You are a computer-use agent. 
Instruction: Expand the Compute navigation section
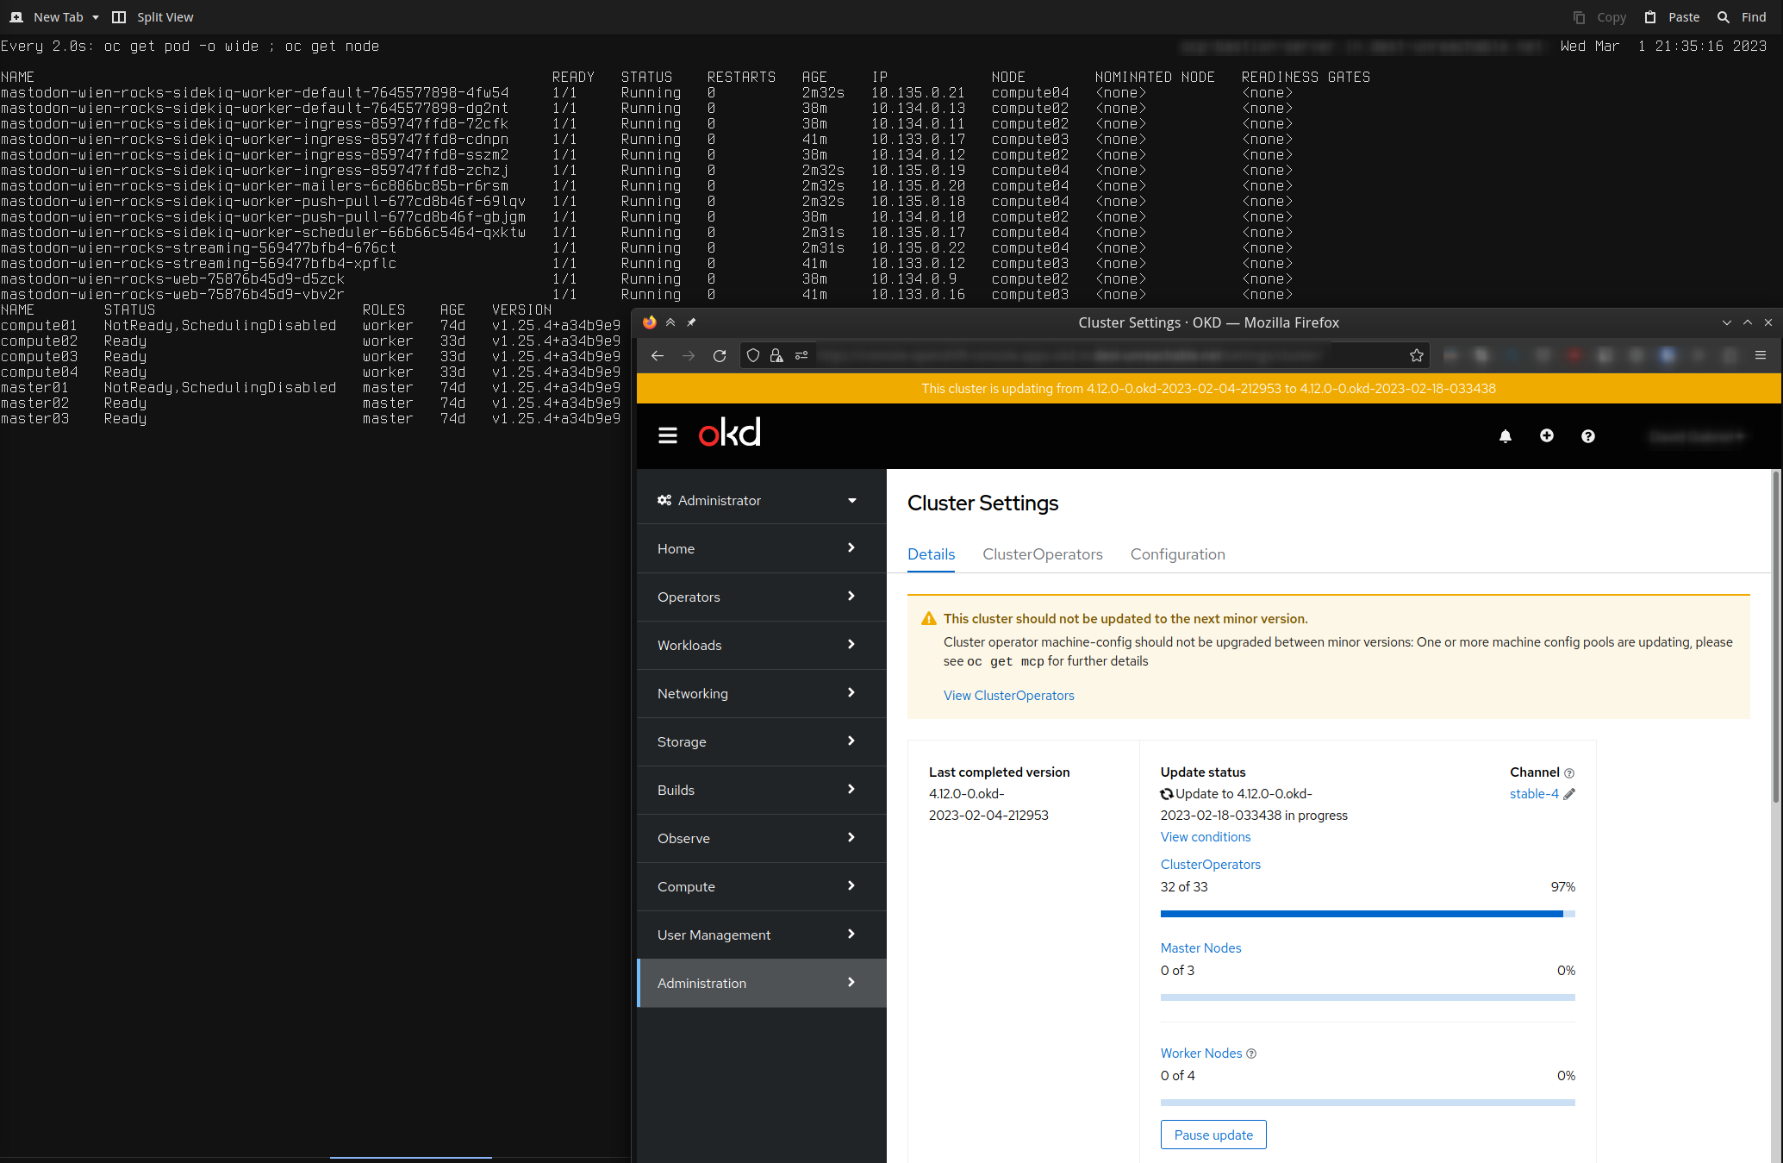tap(761, 887)
